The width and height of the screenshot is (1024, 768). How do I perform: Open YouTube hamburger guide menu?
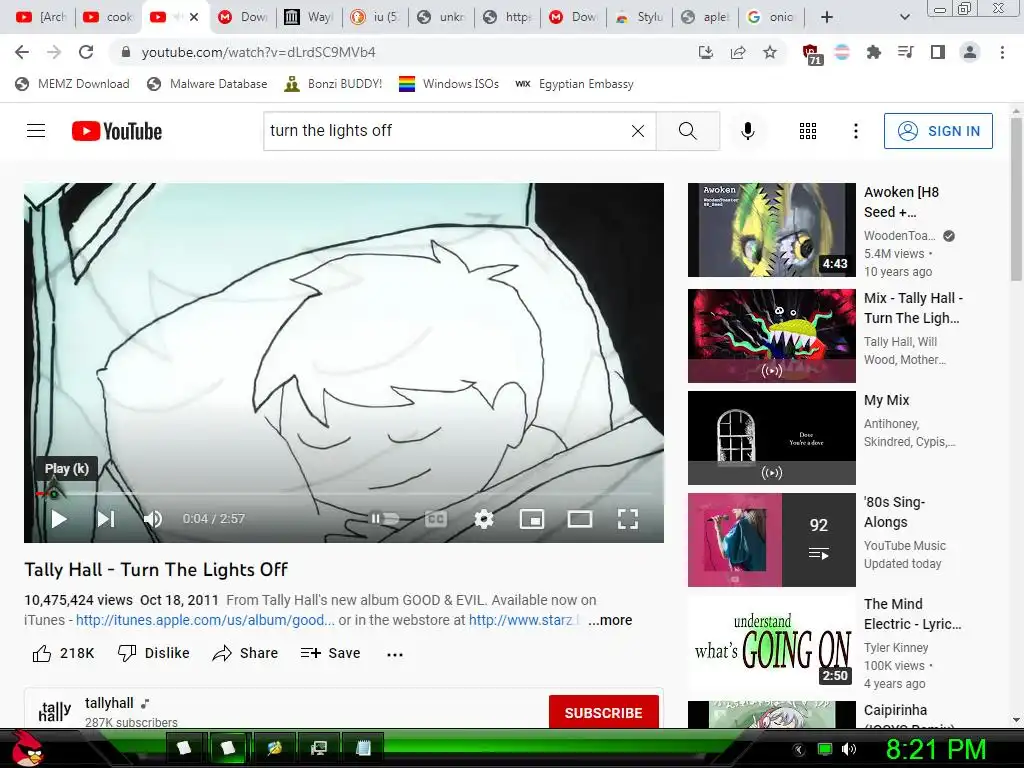pos(36,131)
